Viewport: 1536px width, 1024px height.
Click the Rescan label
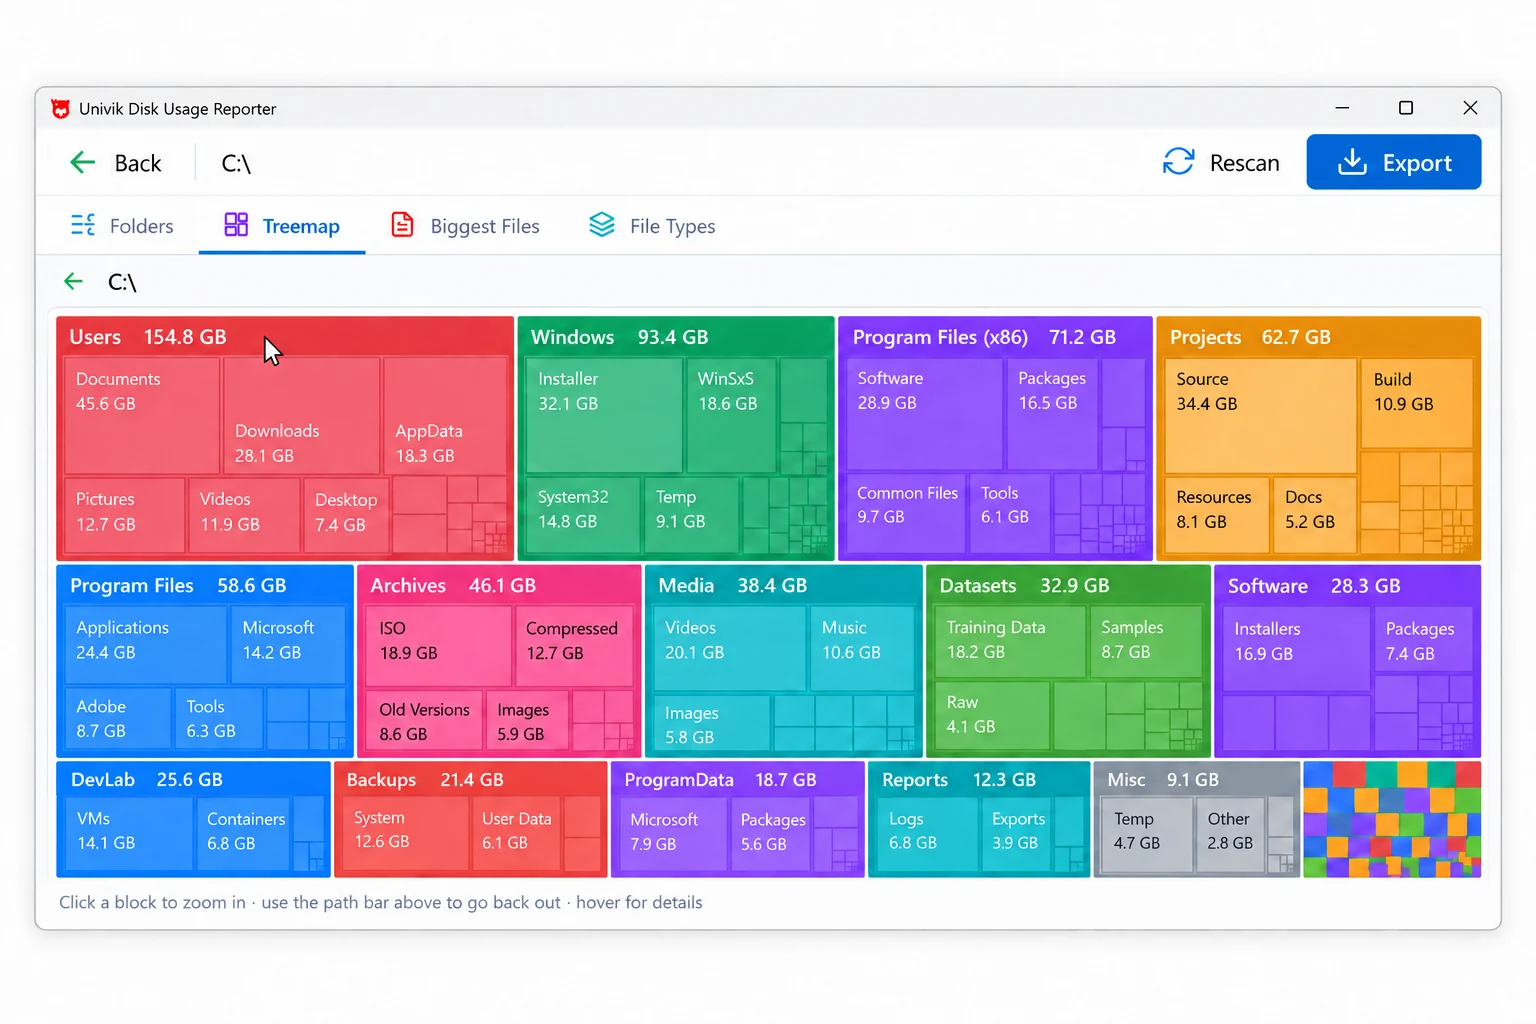click(1244, 163)
